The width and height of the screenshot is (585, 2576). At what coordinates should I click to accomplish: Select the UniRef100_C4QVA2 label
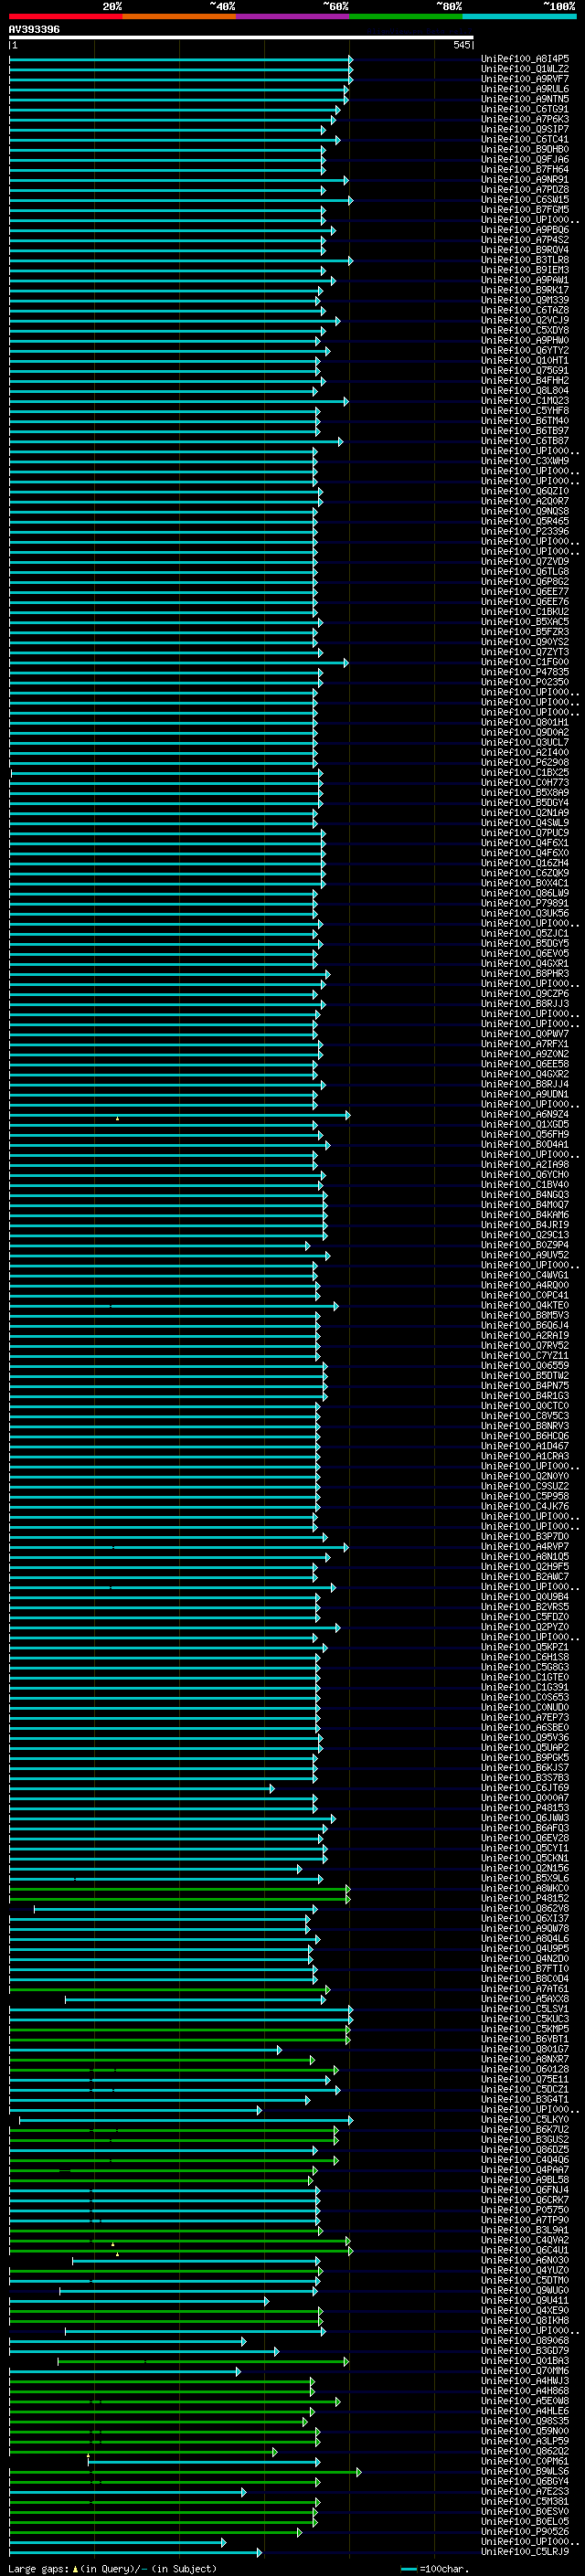[x=525, y=2240]
